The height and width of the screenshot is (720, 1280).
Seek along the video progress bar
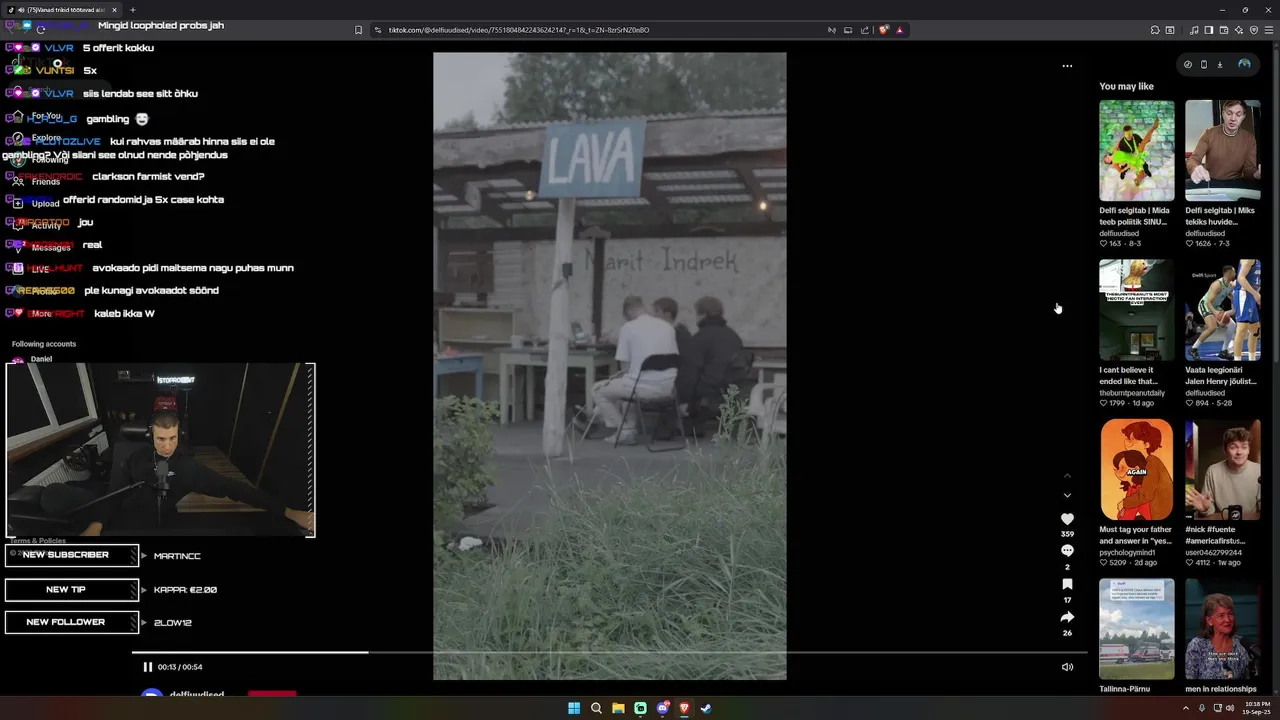tap(609, 652)
